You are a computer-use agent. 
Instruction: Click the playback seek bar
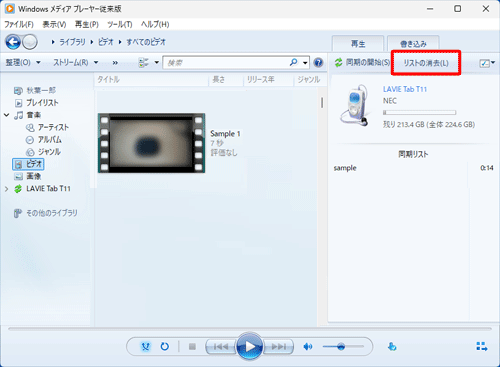click(250, 329)
